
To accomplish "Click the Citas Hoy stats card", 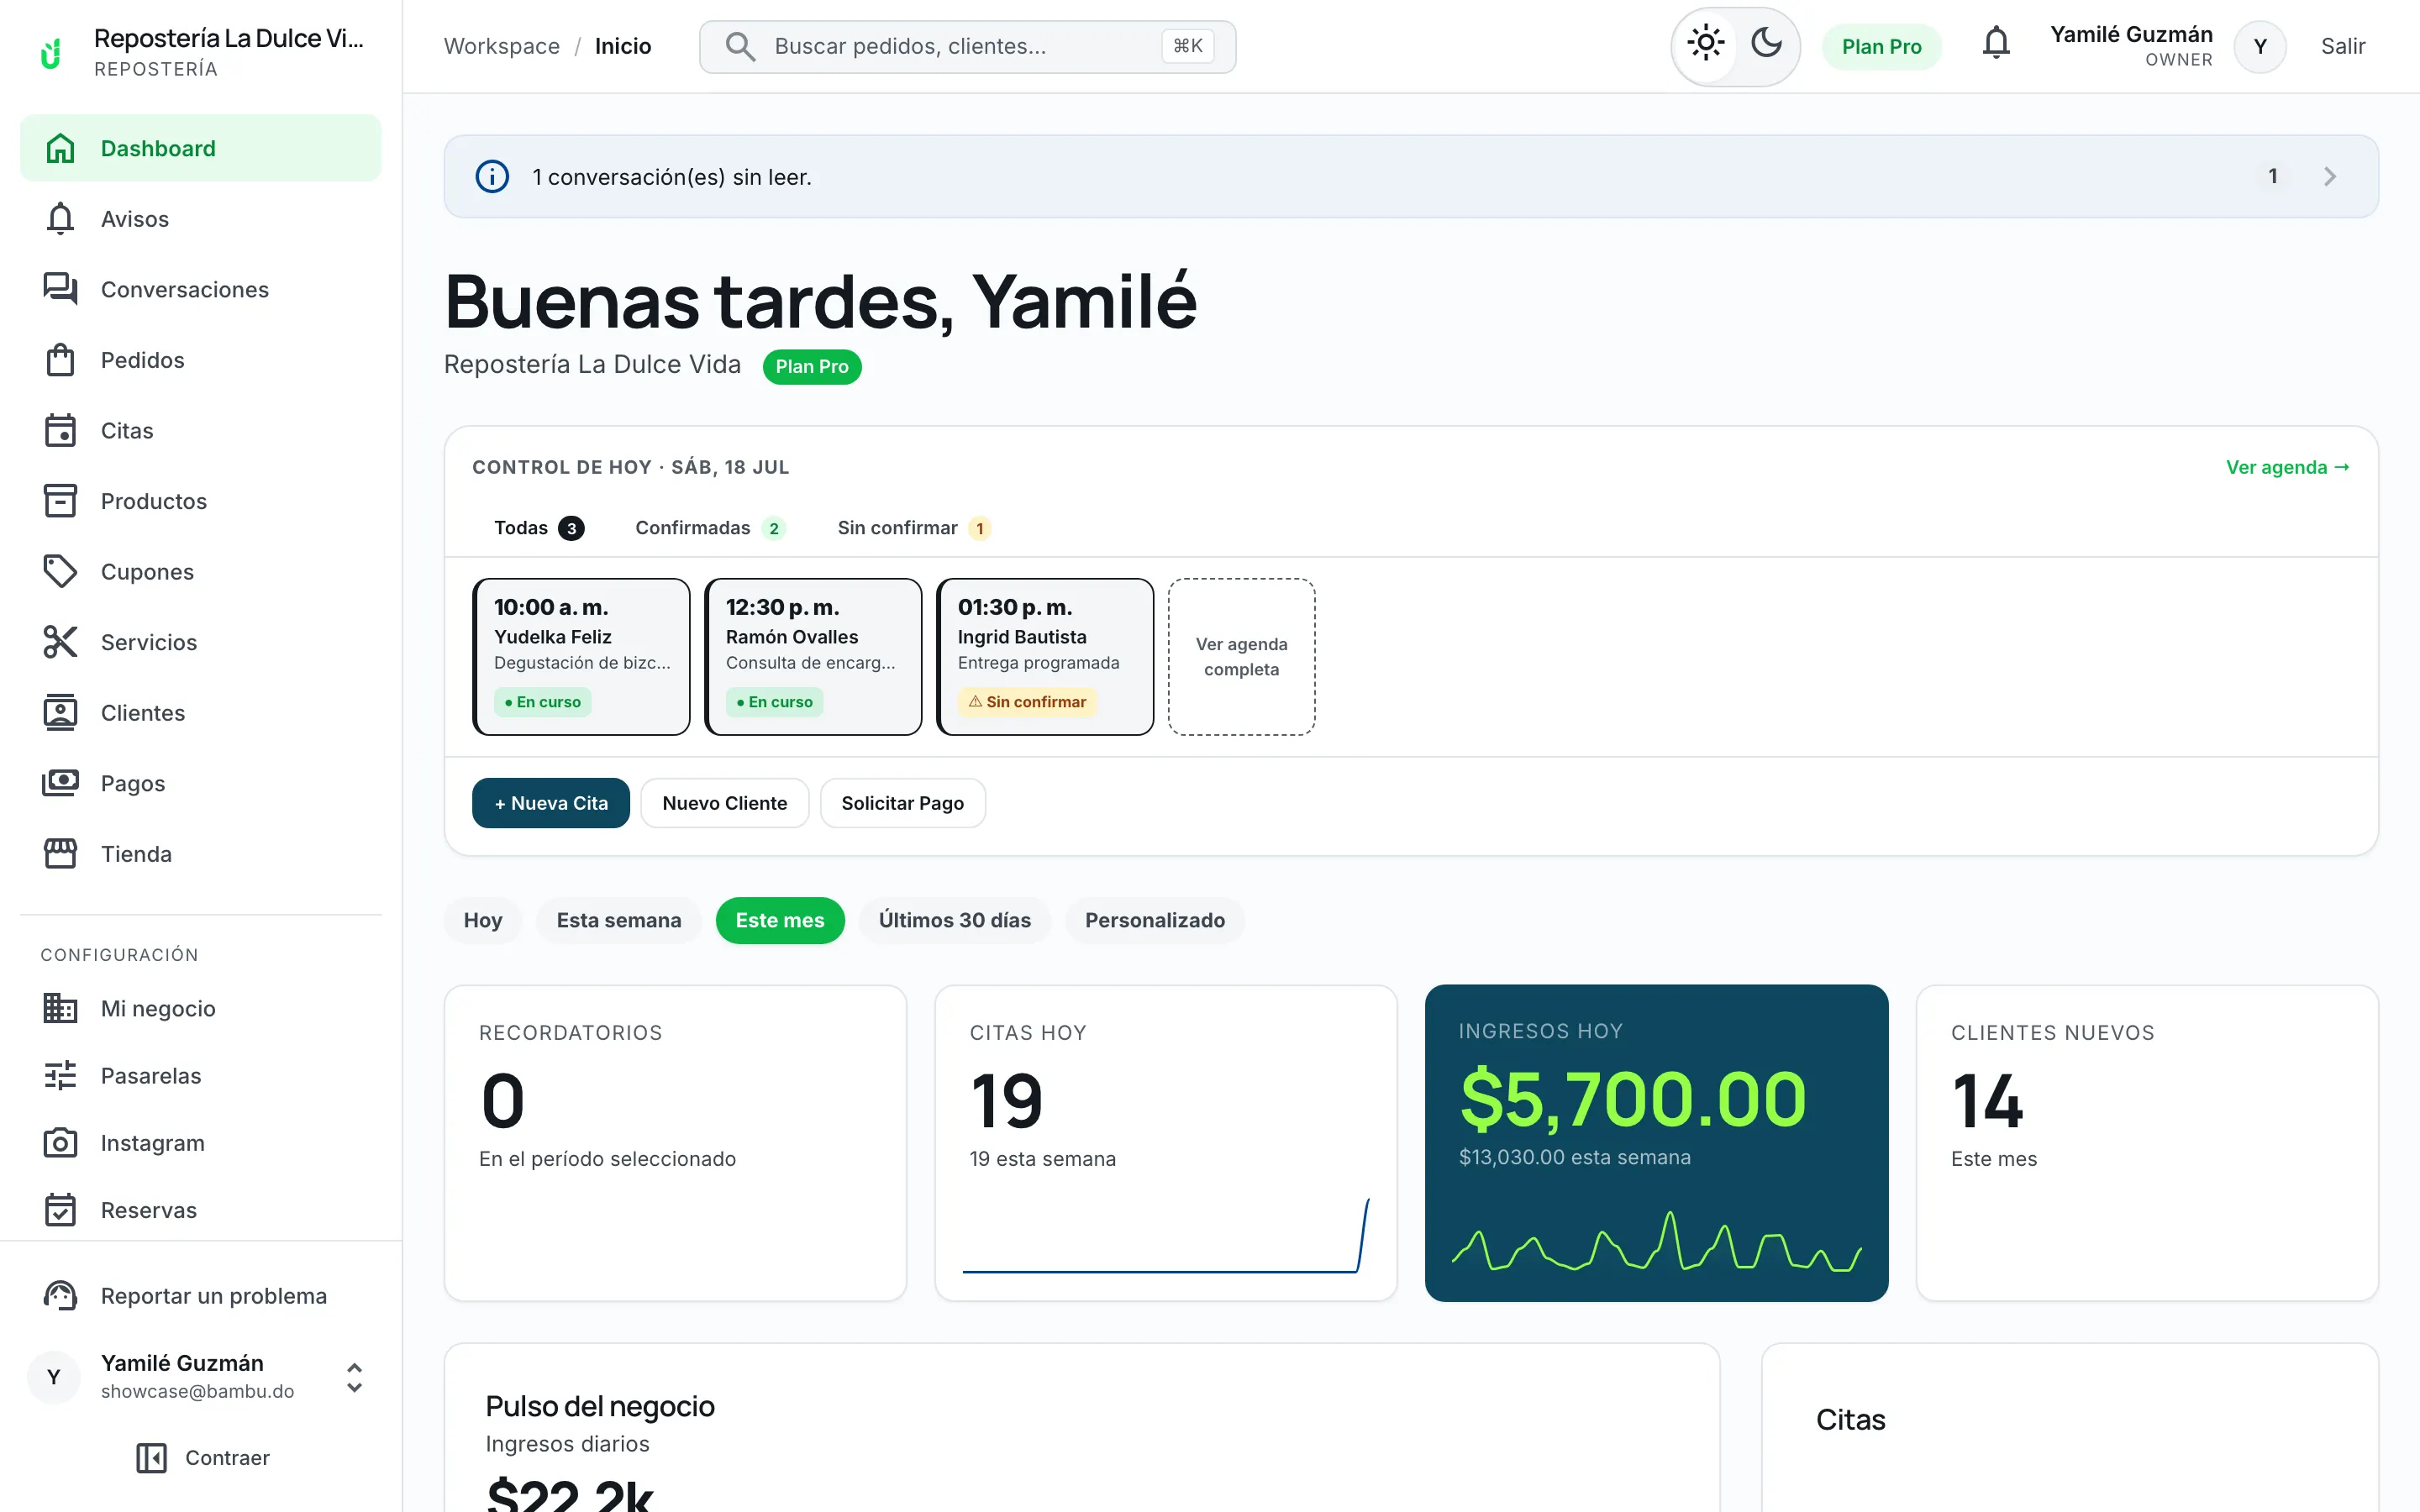I will pos(1166,1143).
